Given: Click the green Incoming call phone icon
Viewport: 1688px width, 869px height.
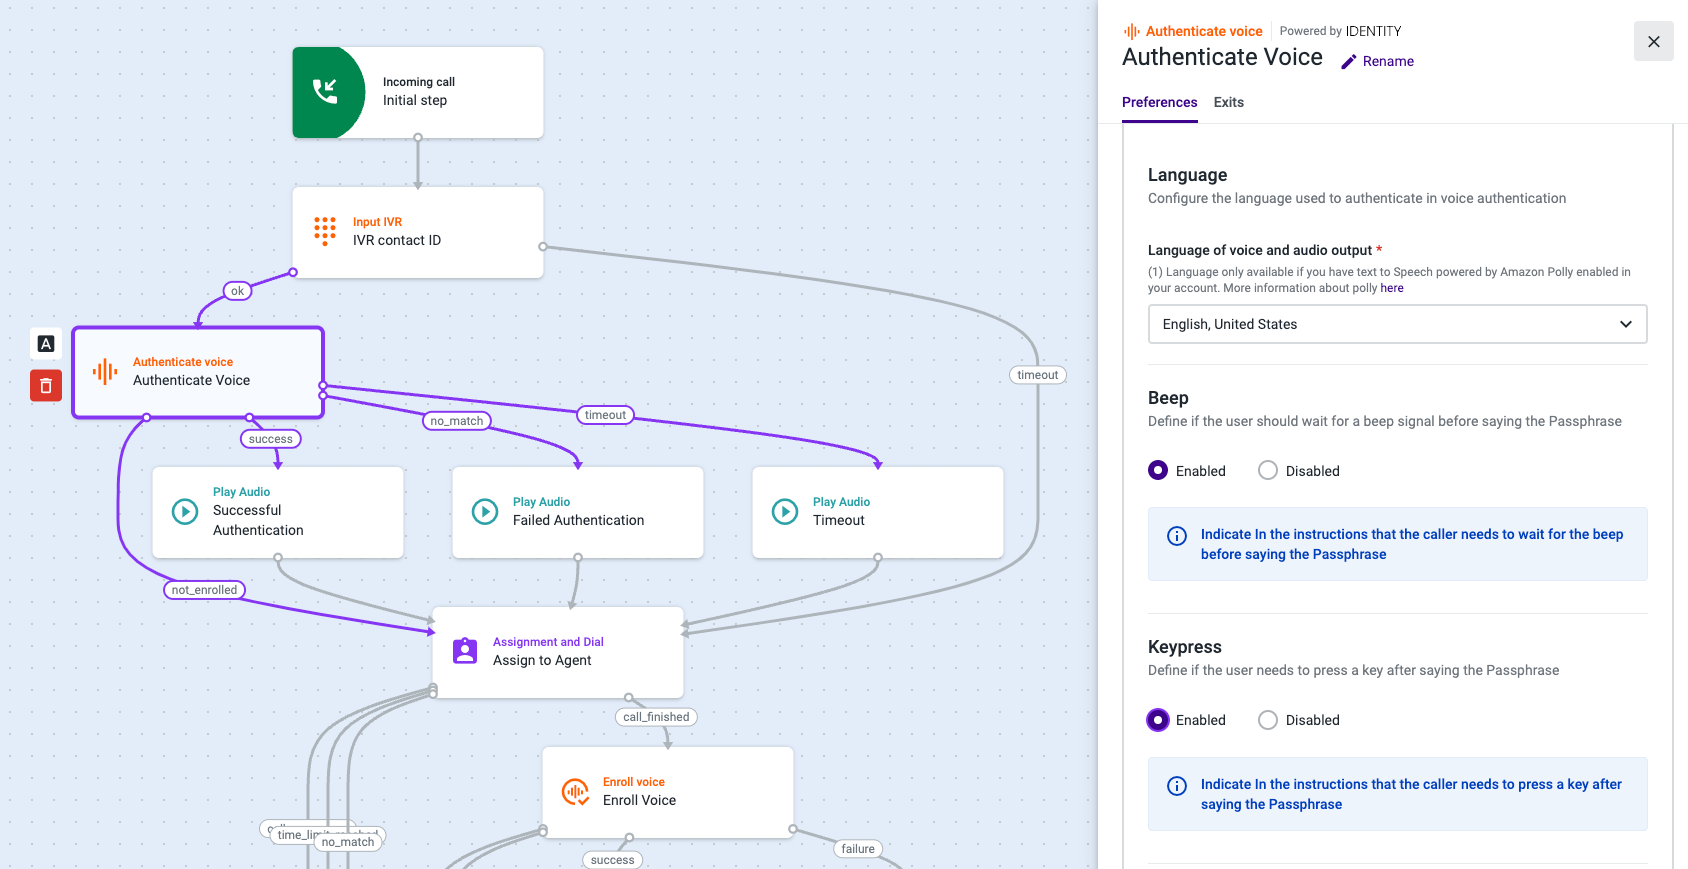Looking at the screenshot, I should tap(326, 92).
